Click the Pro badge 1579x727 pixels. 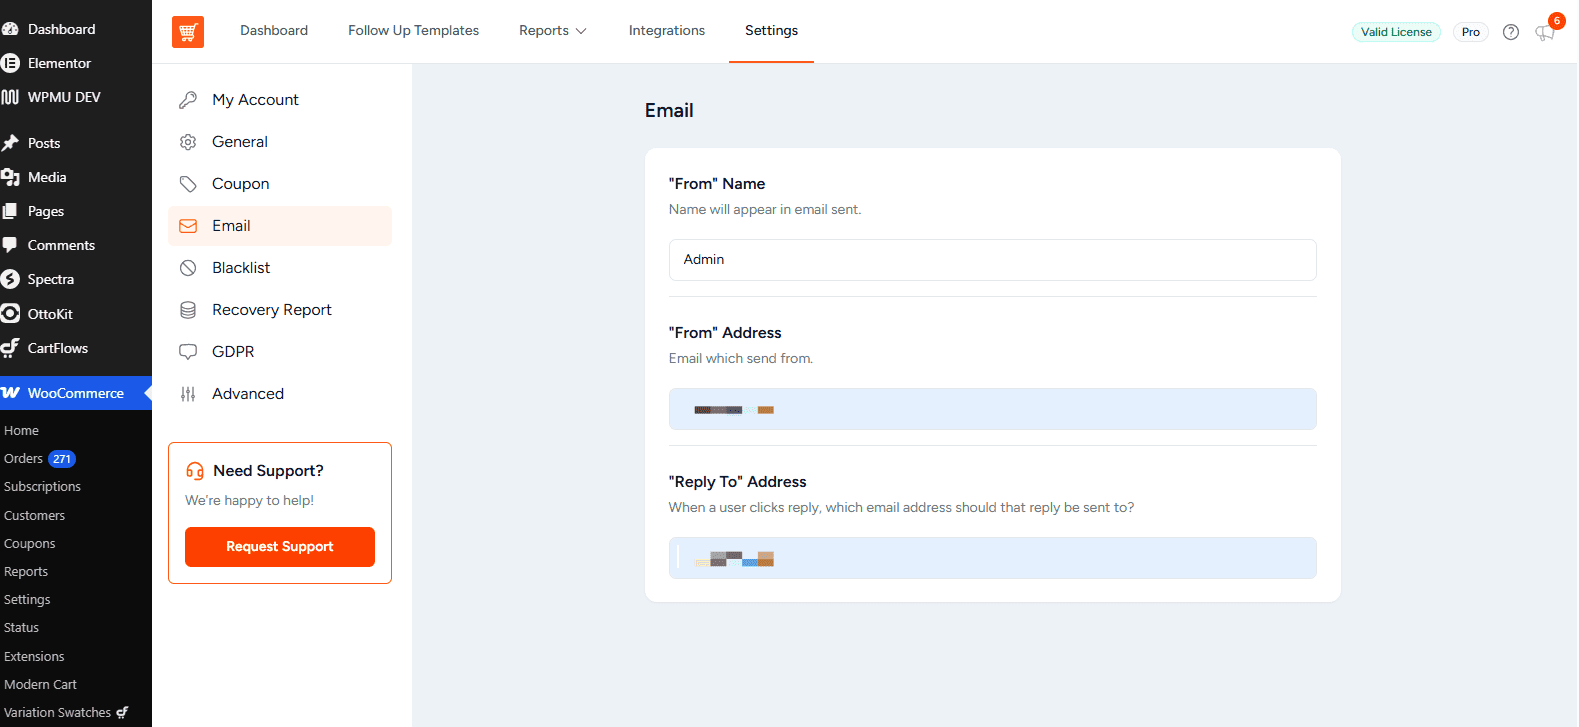pos(1470,32)
